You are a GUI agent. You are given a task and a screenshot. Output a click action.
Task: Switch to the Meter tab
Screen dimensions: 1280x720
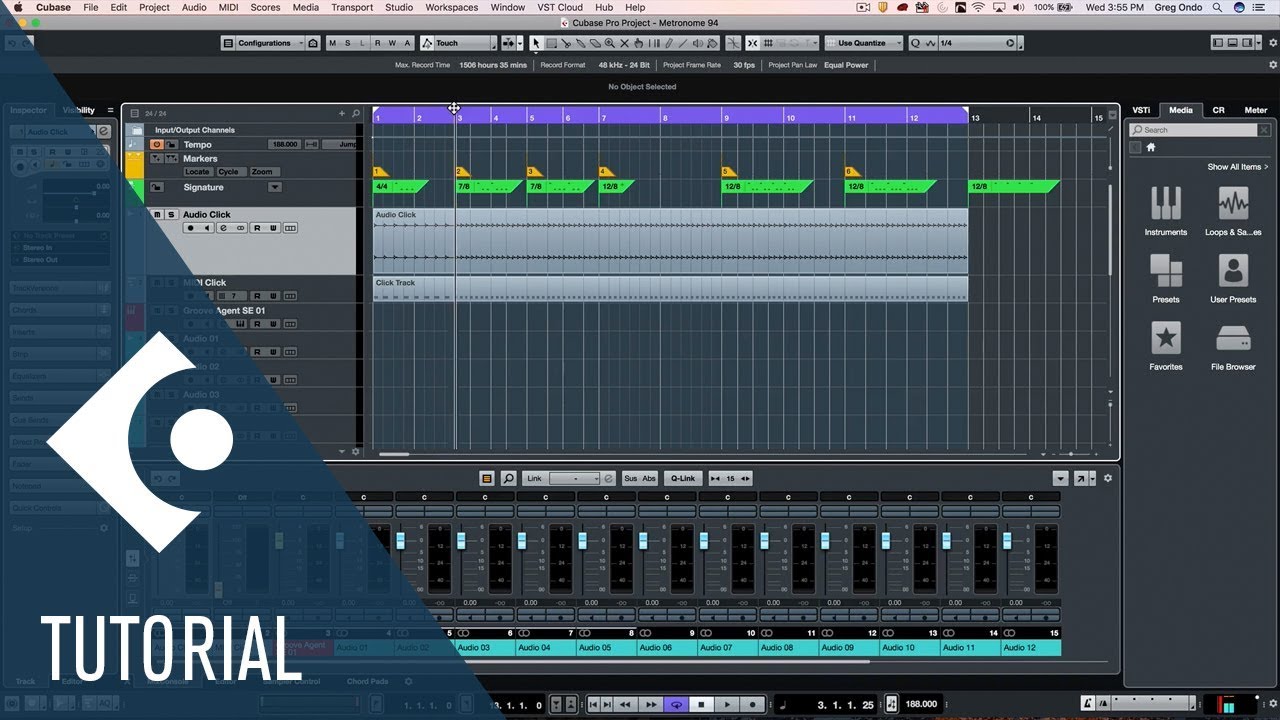tap(1256, 110)
